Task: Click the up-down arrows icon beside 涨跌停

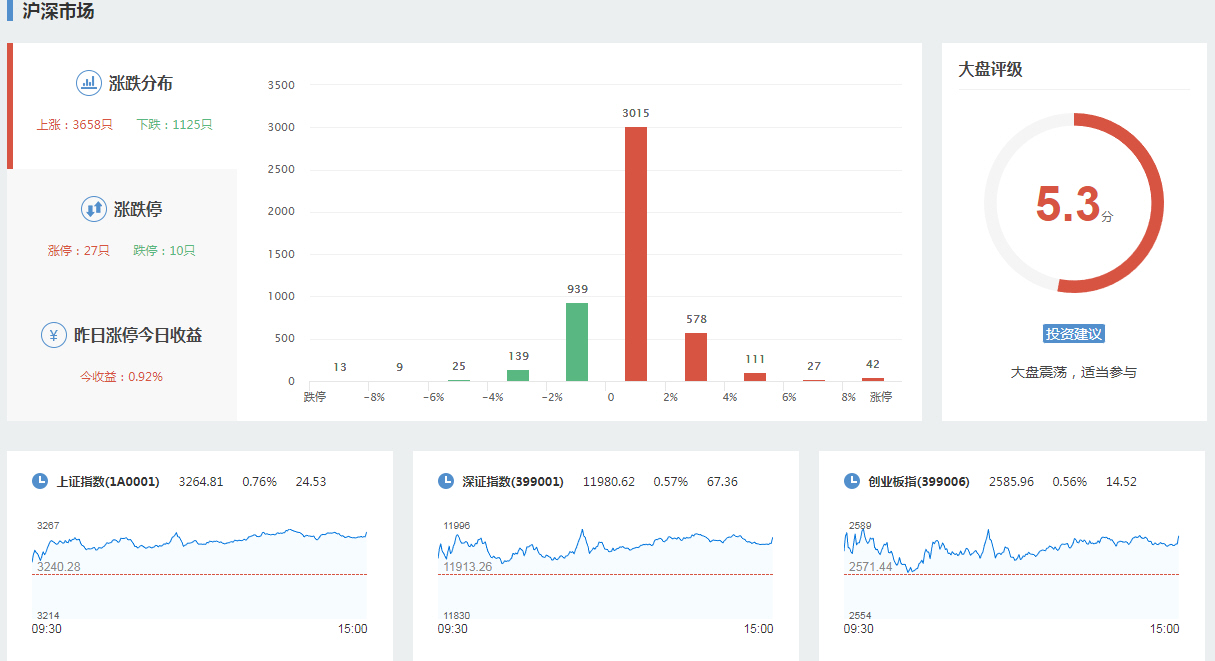Action: pos(93,209)
